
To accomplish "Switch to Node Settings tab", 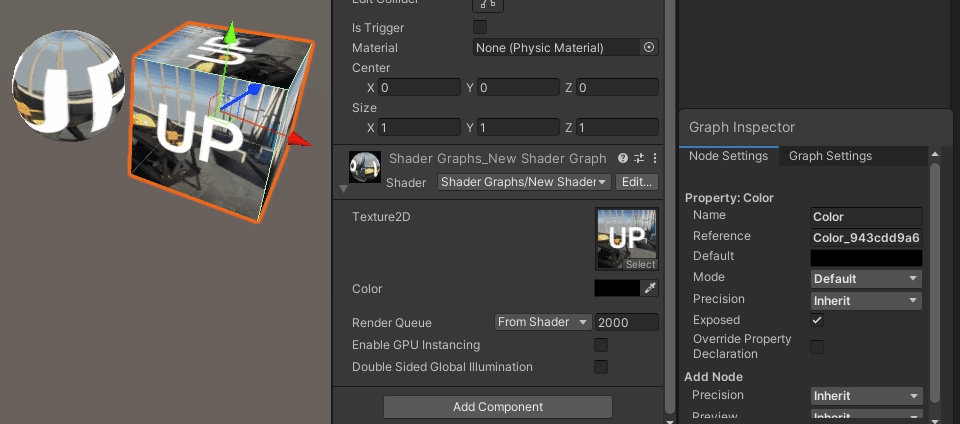I will coord(729,156).
